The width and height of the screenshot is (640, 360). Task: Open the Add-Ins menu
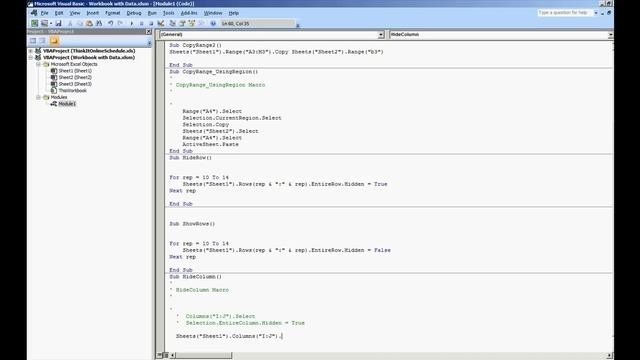189,13
